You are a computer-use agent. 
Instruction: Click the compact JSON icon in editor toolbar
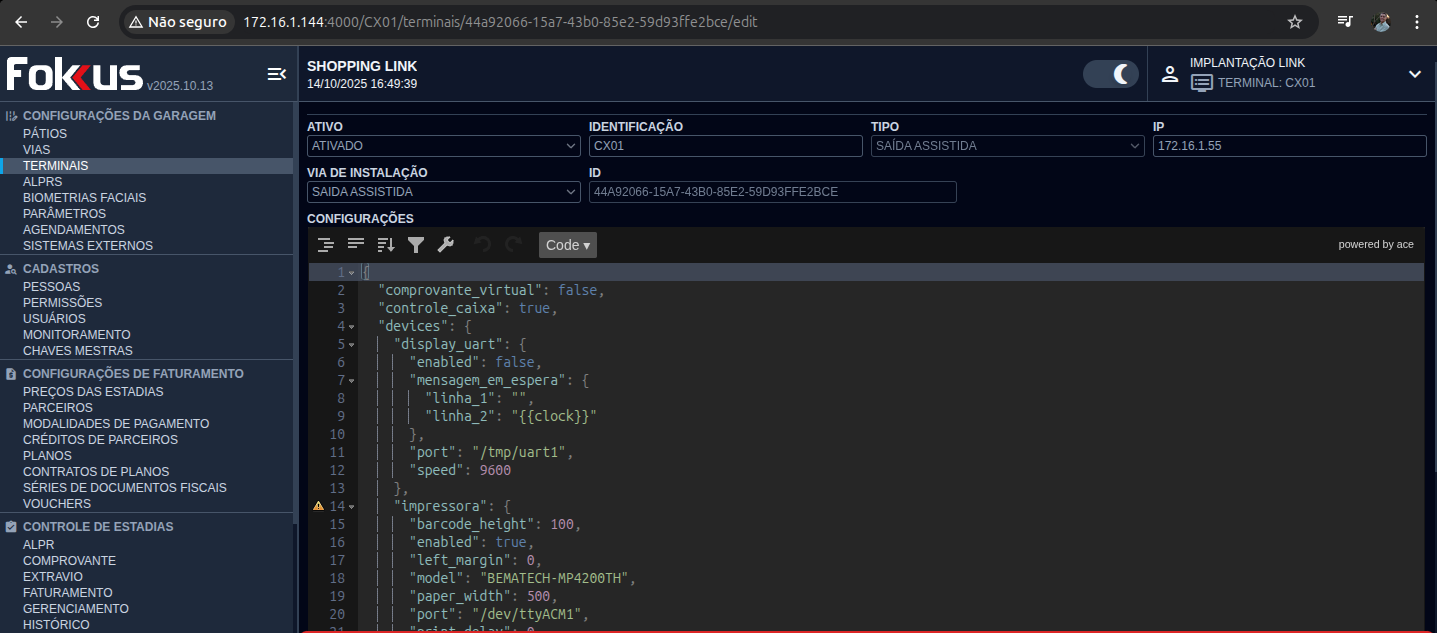click(356, 245)
